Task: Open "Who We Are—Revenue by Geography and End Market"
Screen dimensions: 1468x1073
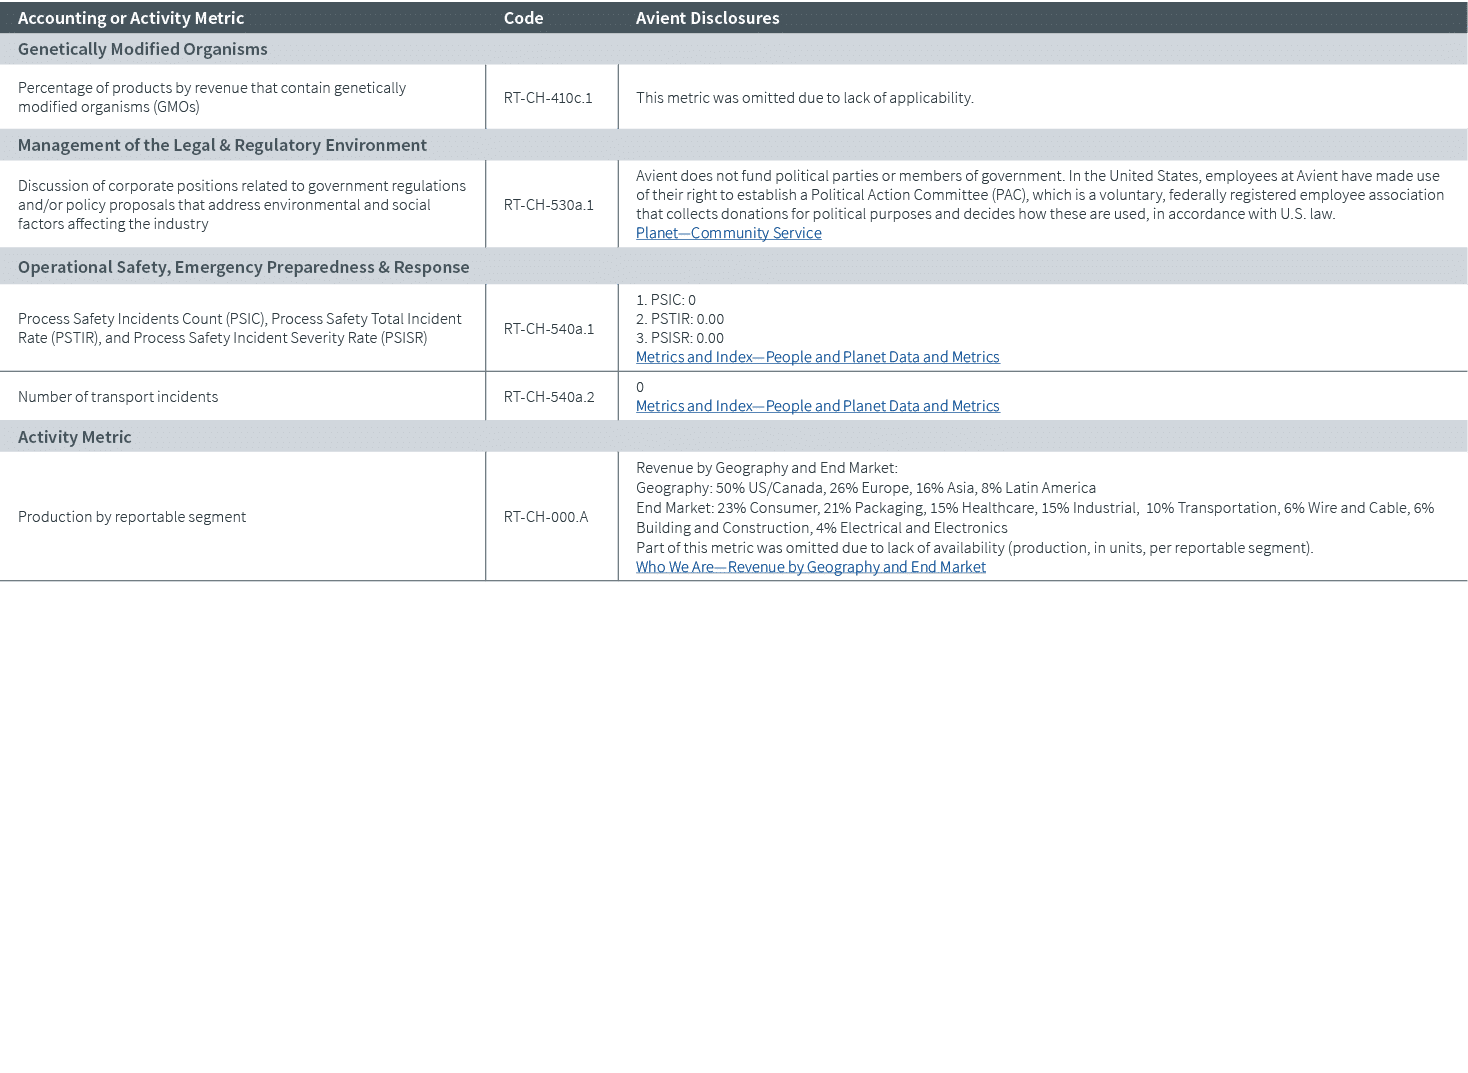Action: [x=810, y=566]
